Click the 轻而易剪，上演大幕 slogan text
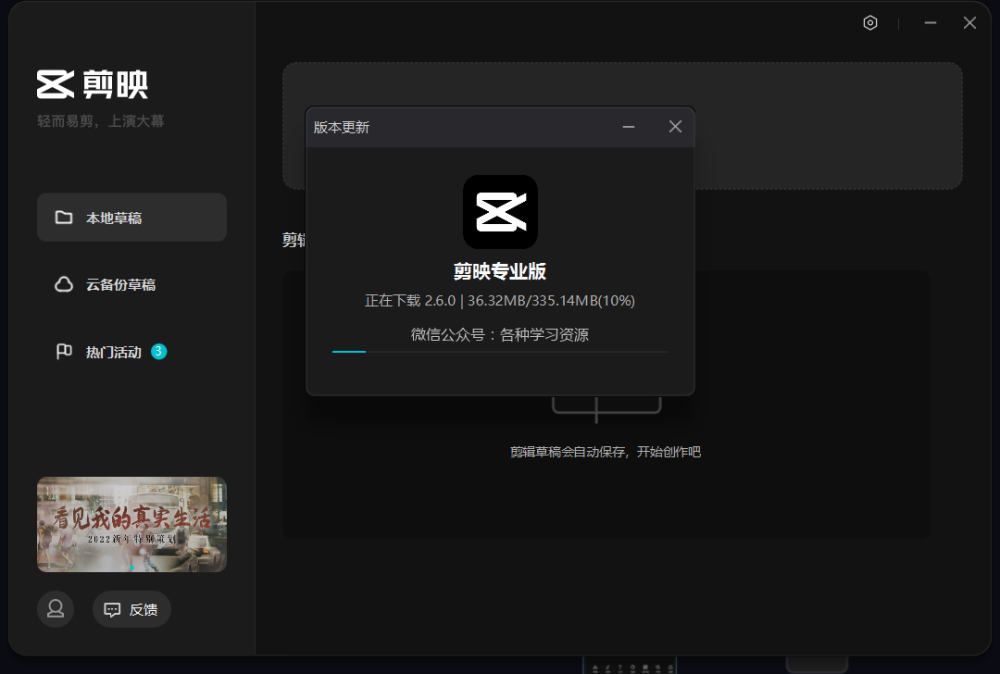This screenshot has width=1000, height=674. coord(101,121)
